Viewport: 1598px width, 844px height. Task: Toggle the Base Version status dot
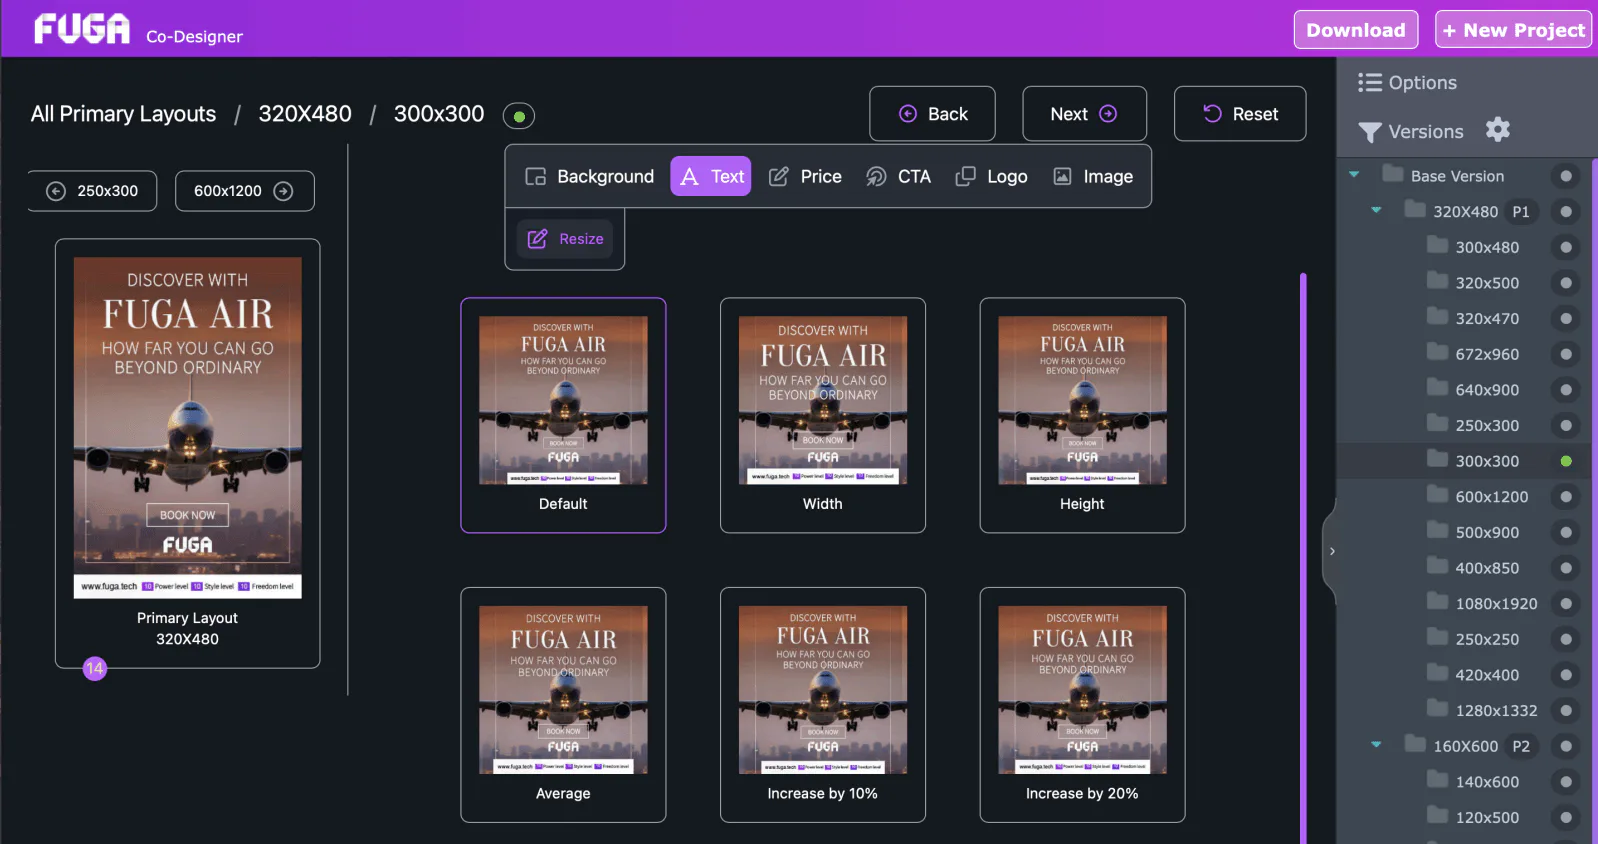coord(1566,176)
